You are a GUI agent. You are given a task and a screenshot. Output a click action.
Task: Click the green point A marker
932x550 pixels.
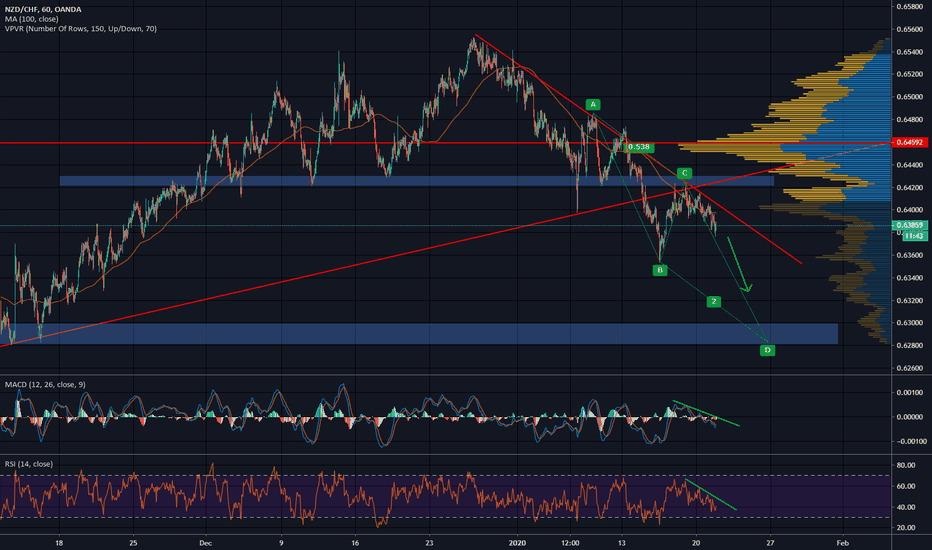coord(592,104)
